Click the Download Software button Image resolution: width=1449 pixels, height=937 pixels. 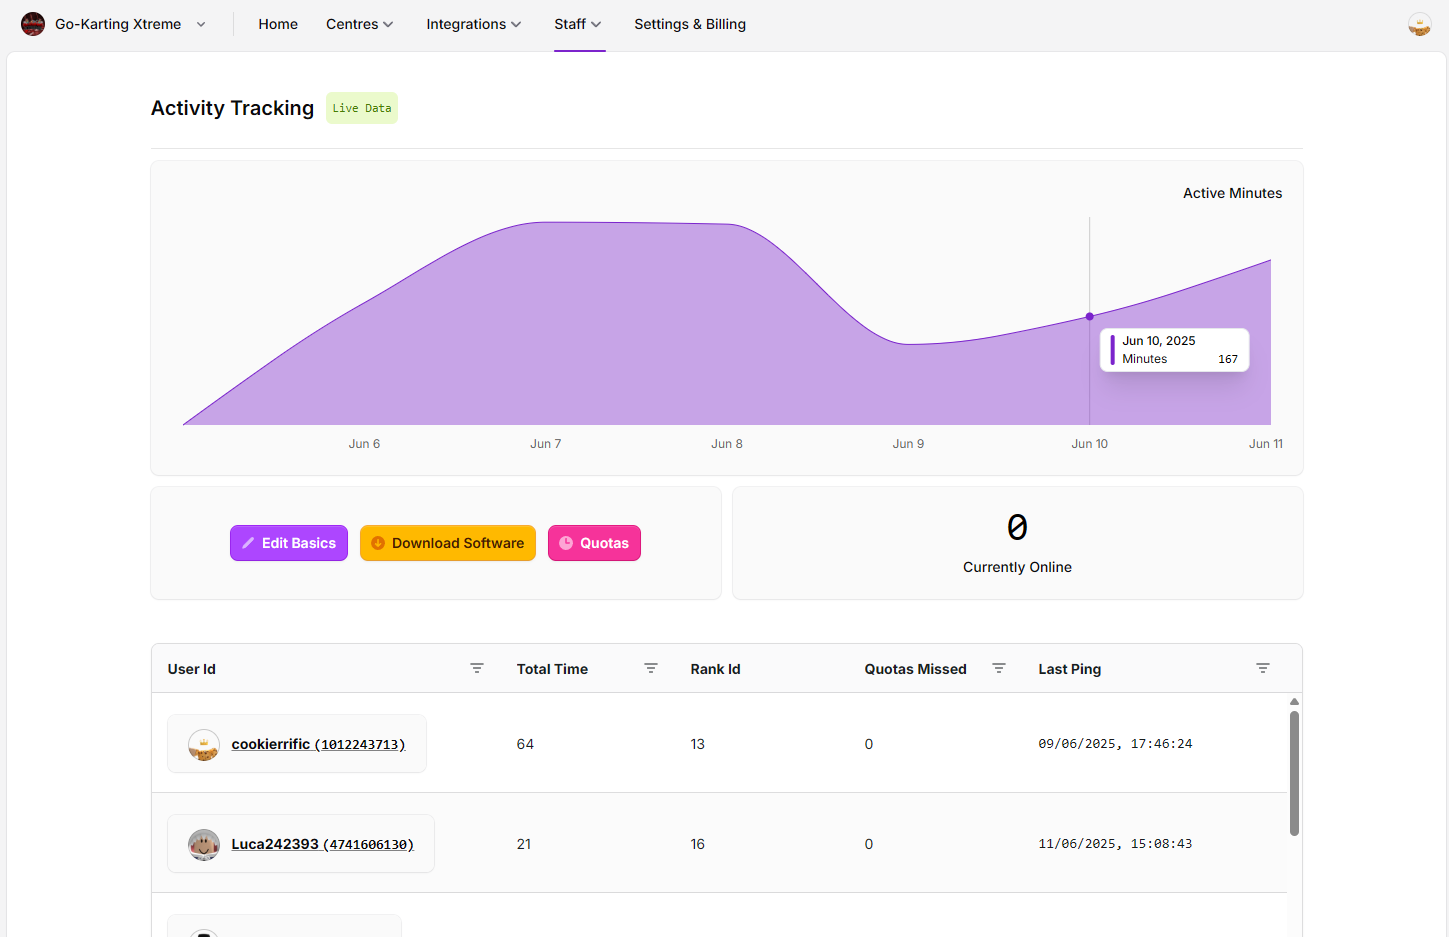[x=448, y=543]
